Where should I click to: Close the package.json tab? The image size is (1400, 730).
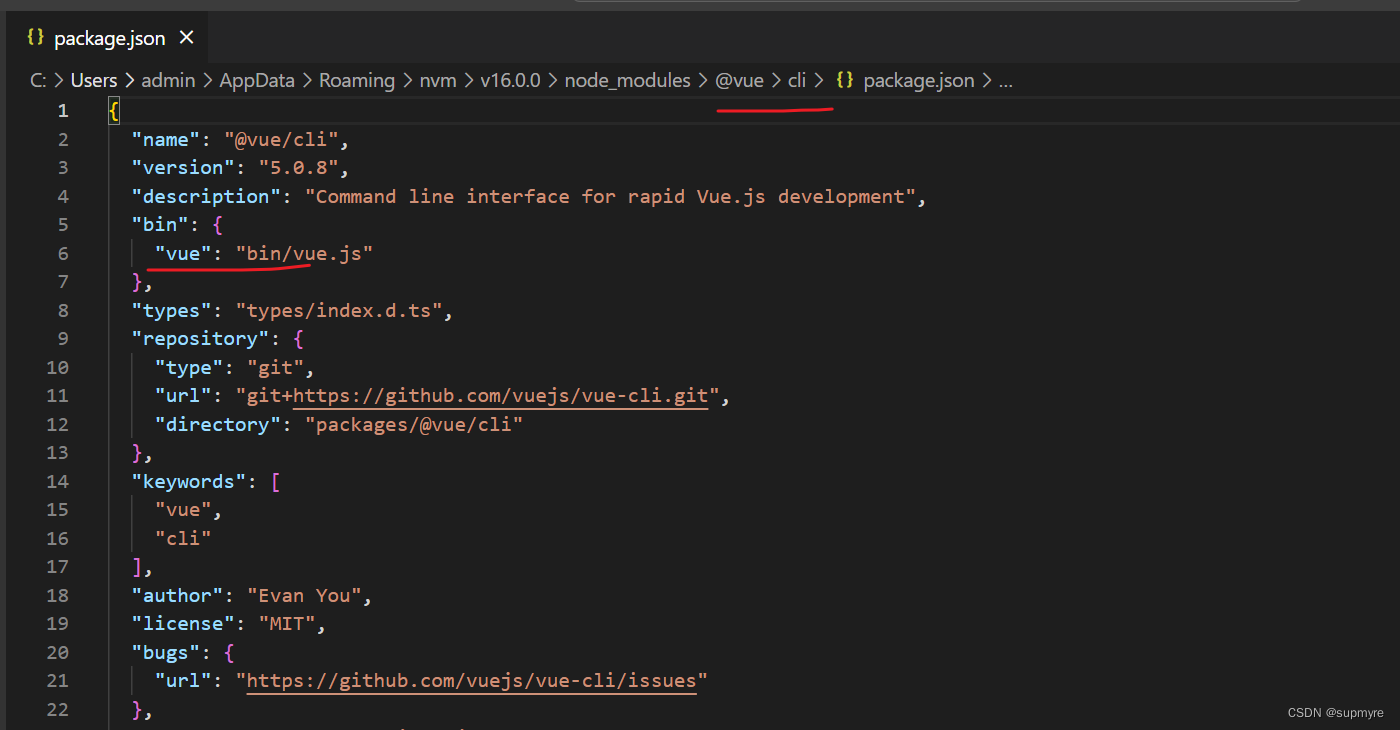click(x=187, y=38)
